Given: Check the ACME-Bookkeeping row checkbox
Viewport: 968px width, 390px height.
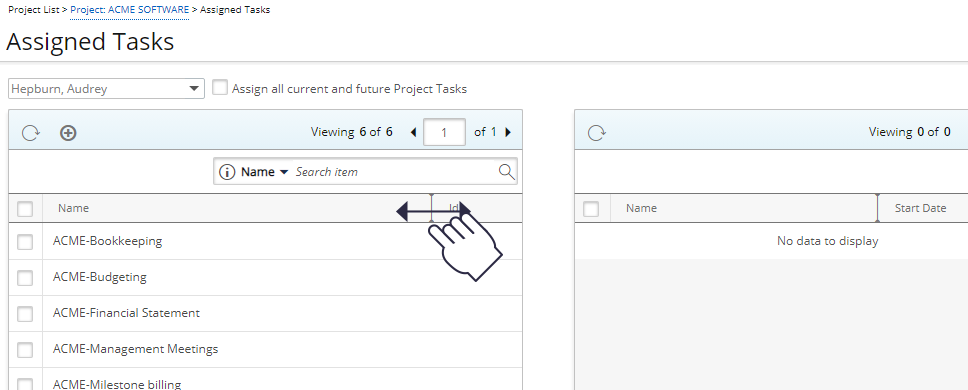Looking at the screenshot, I should point(25,243).
